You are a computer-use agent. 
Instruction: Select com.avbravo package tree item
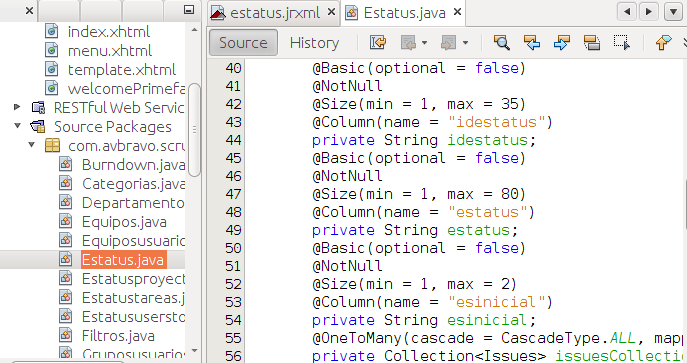[x=127, y=146]
